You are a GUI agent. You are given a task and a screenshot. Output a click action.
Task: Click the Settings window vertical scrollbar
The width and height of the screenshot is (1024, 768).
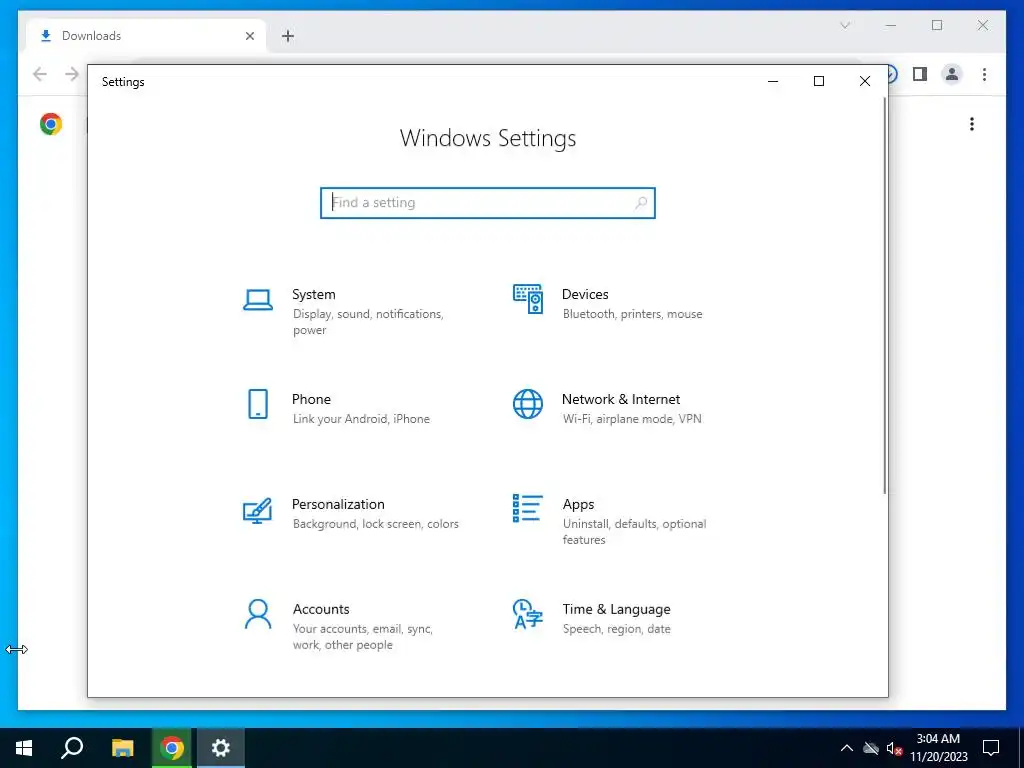(885, 295)
